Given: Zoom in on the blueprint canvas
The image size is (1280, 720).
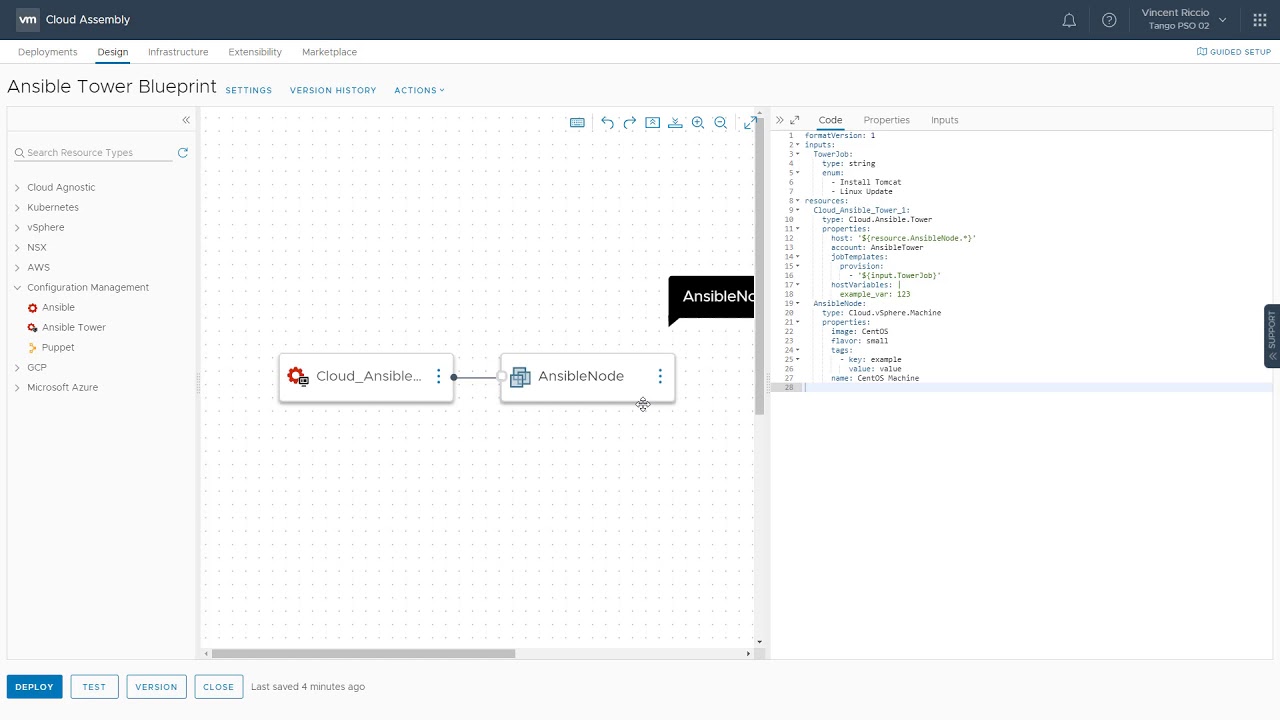Looking at the screenshot, I should click(698, 123).
